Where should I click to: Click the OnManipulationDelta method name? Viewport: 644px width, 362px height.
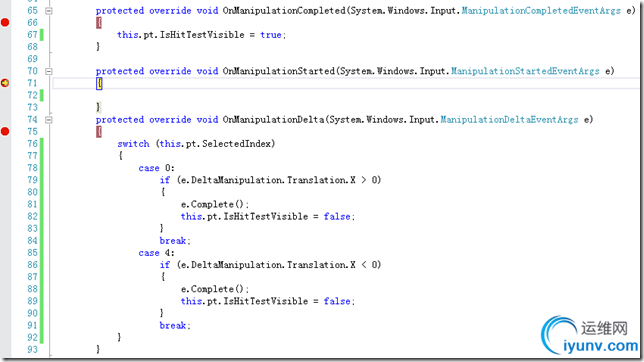point(274,120)
